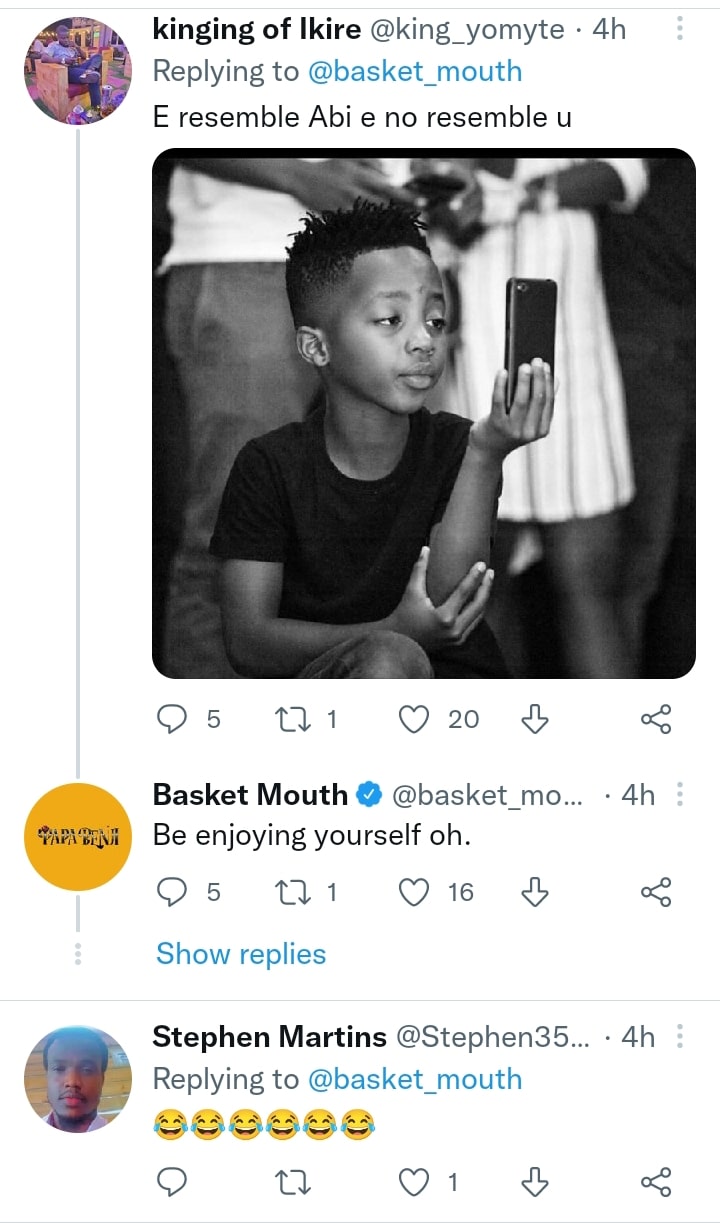Image resolution: width=720 pixels, height=1223 pixels.
Task: Open more options for Basket Mouth's tweet
Action: 680,795
